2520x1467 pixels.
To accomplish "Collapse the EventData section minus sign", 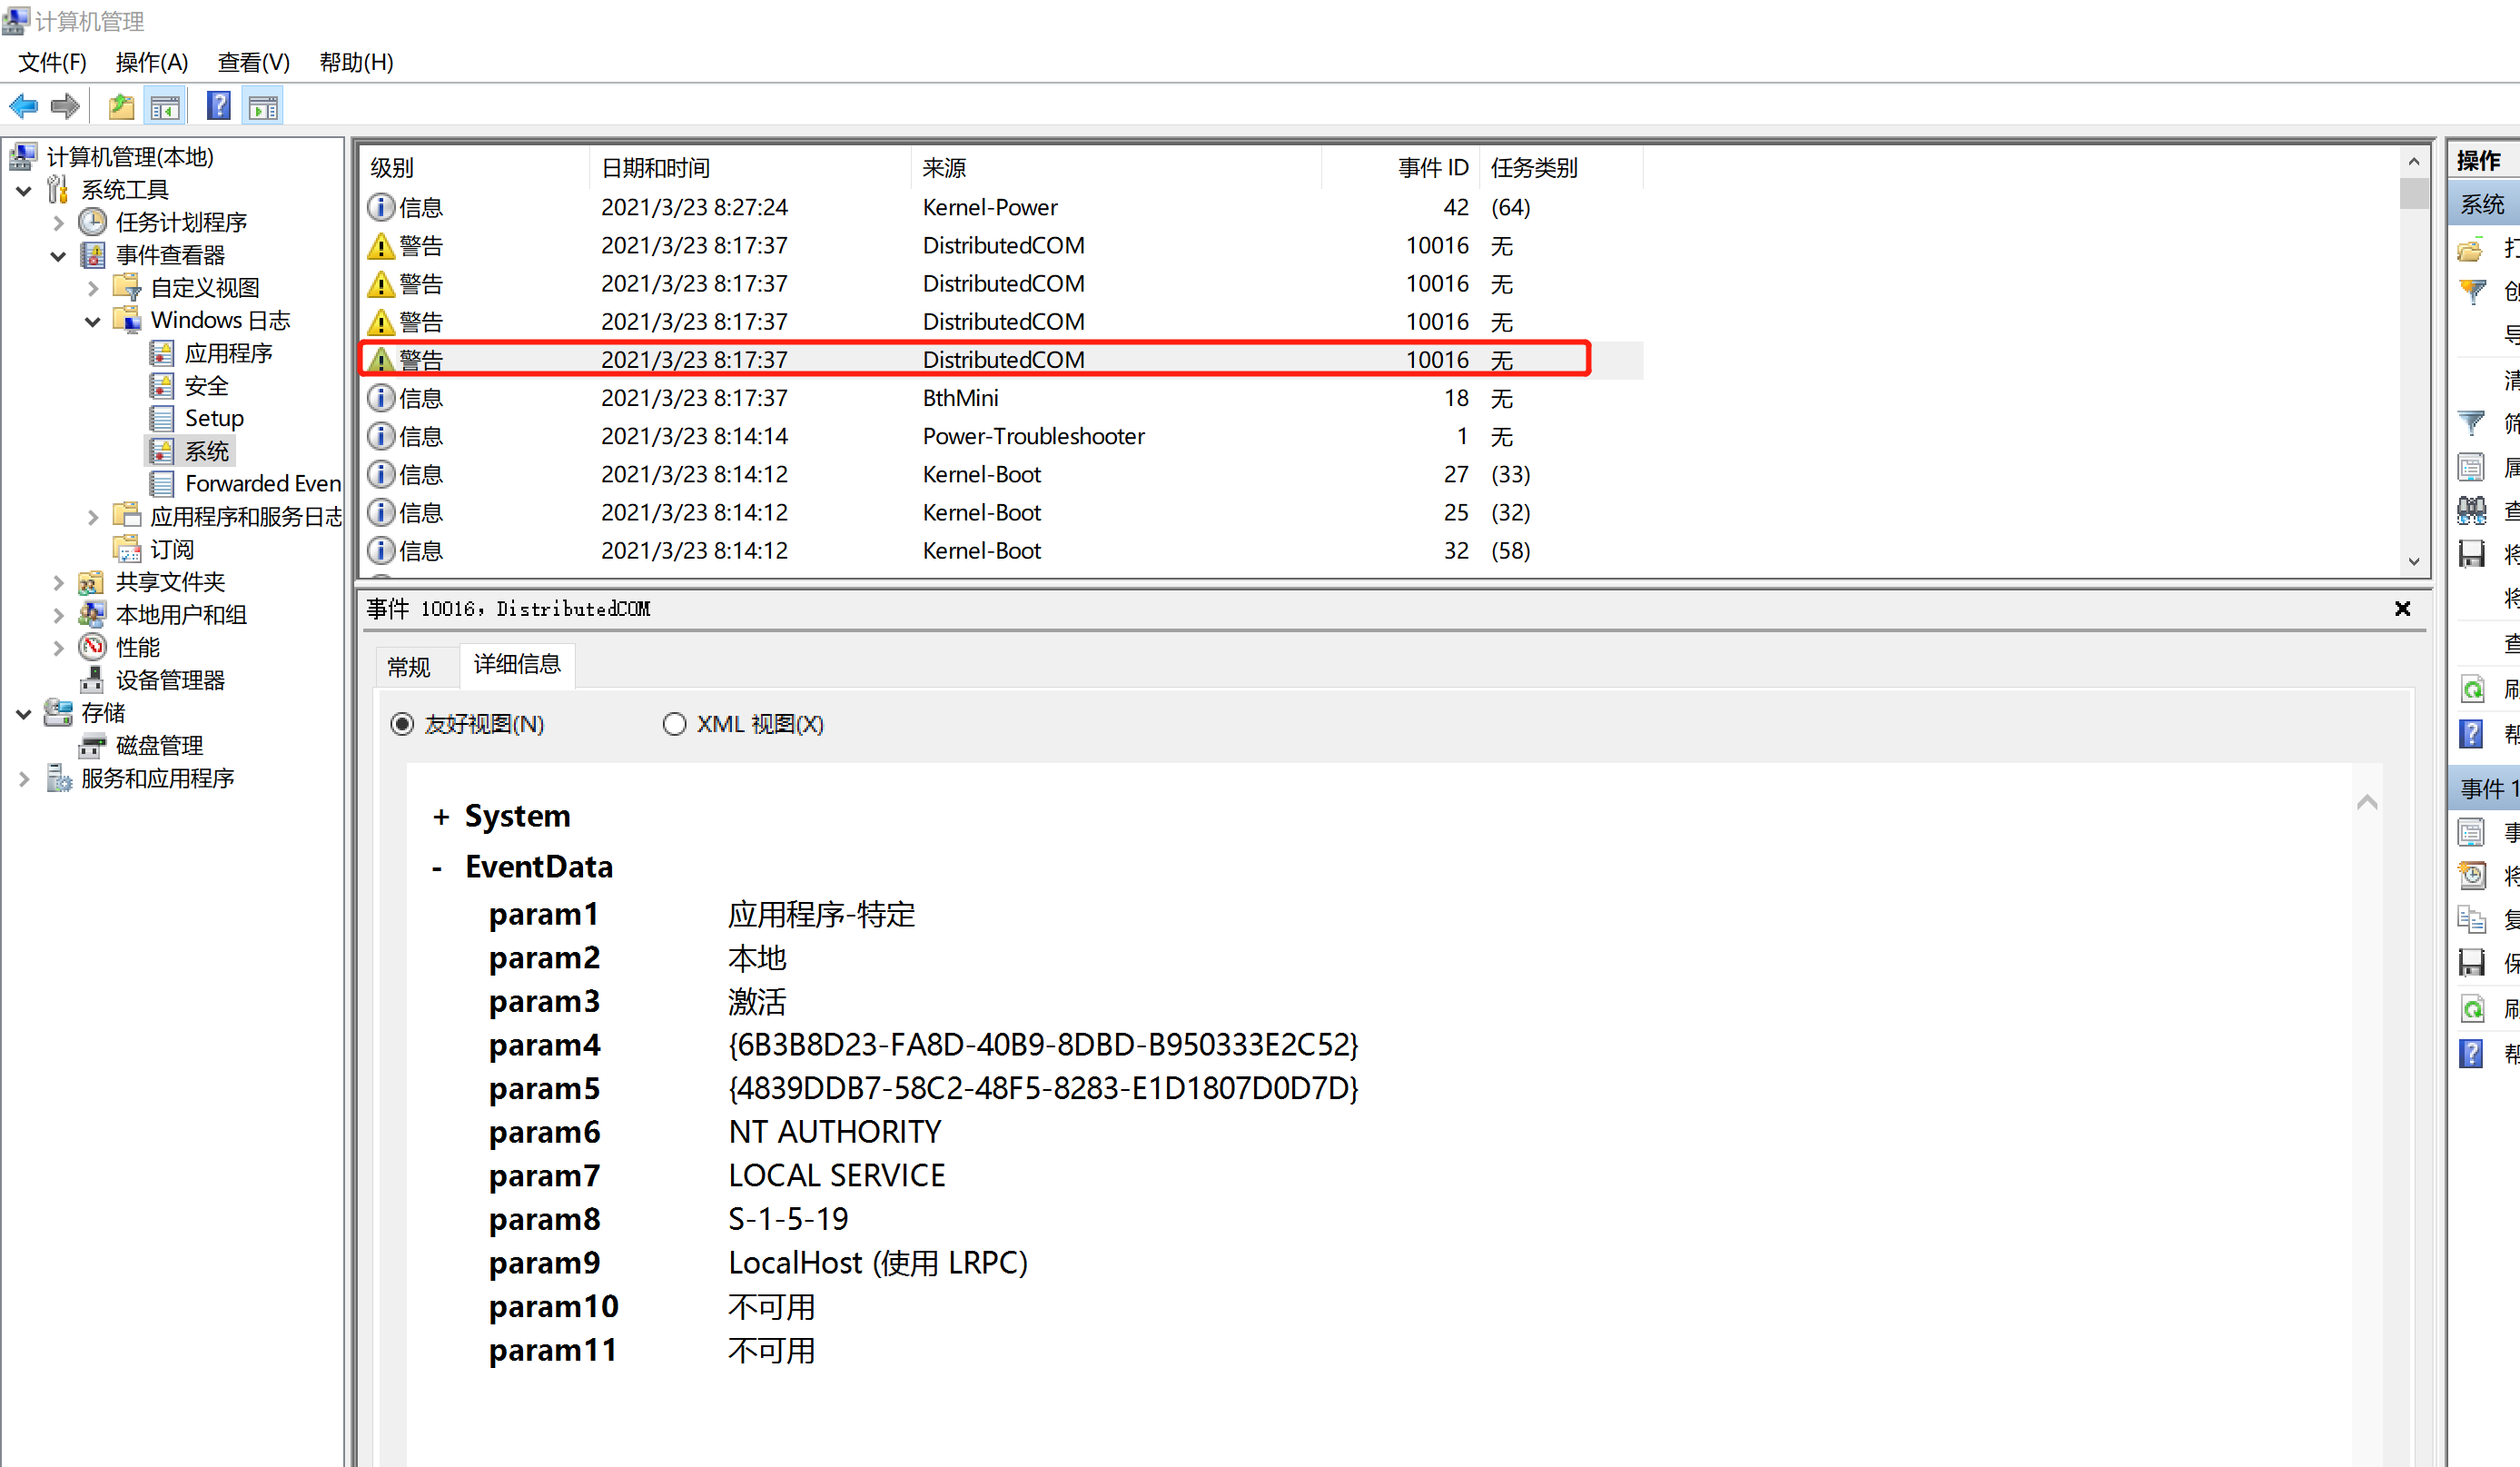I will [x=437, y=868].
